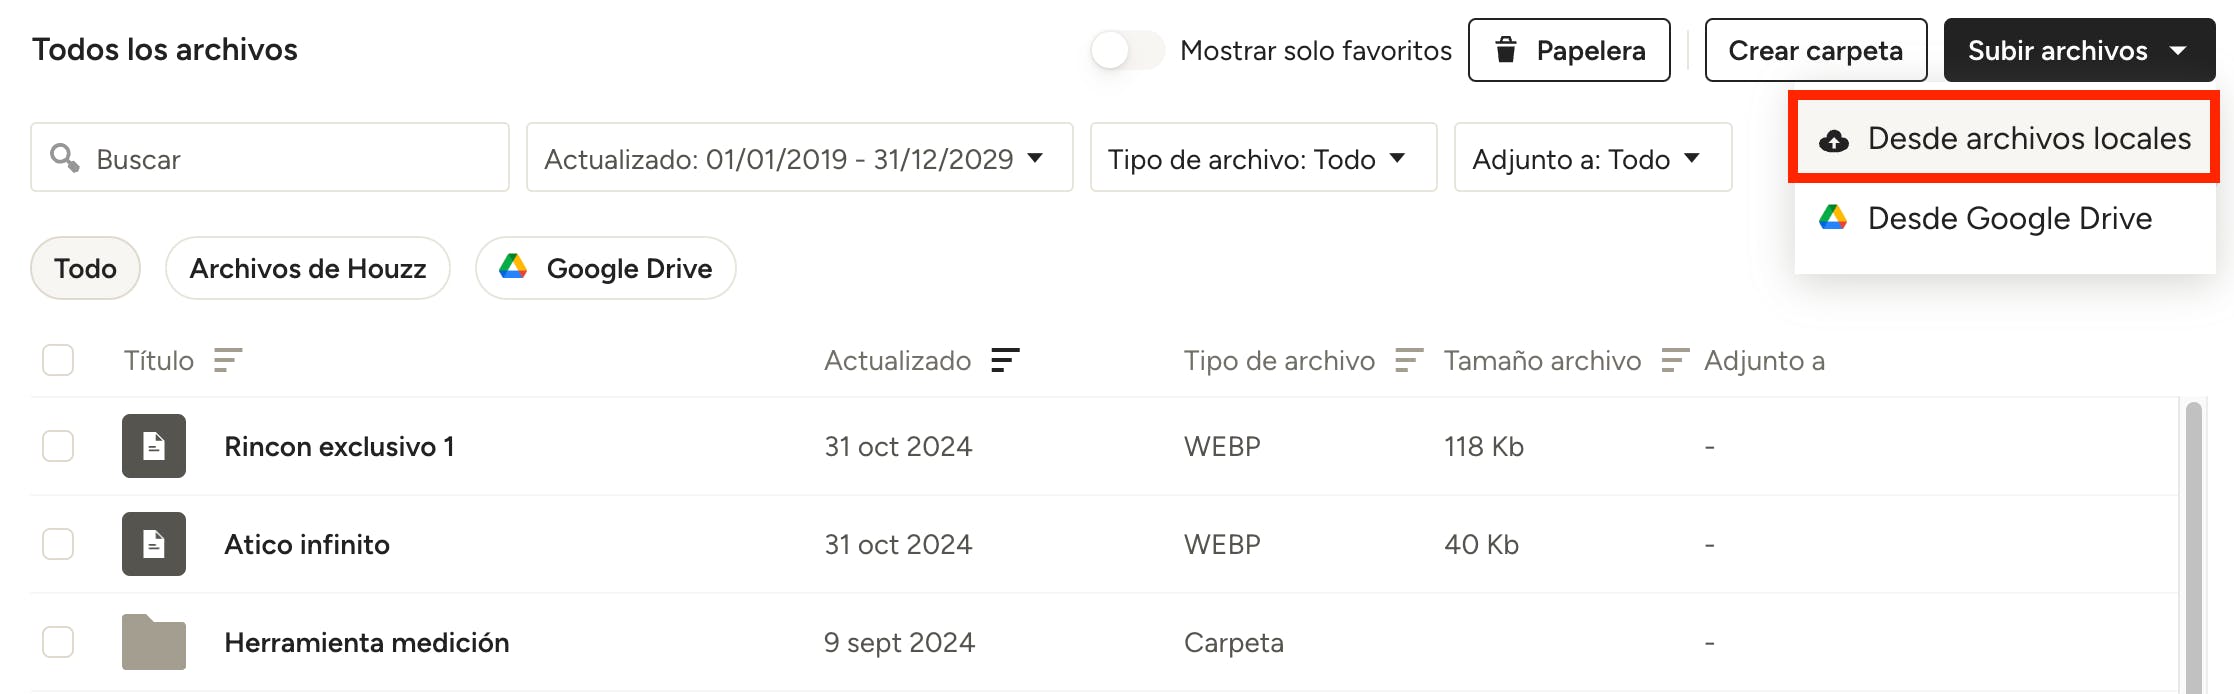Click the search magnifier icon
Viewport: 2234px width, 694px height.
65,158
